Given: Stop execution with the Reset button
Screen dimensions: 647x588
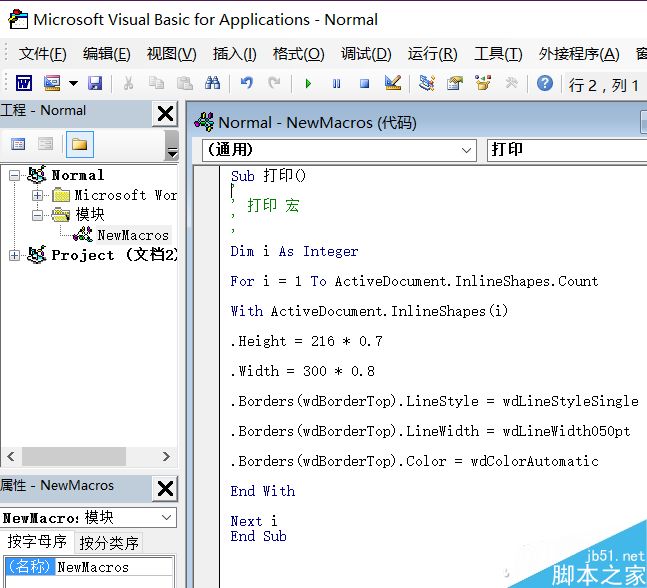Looking at the screenshot, I should [x=364, y=84].
